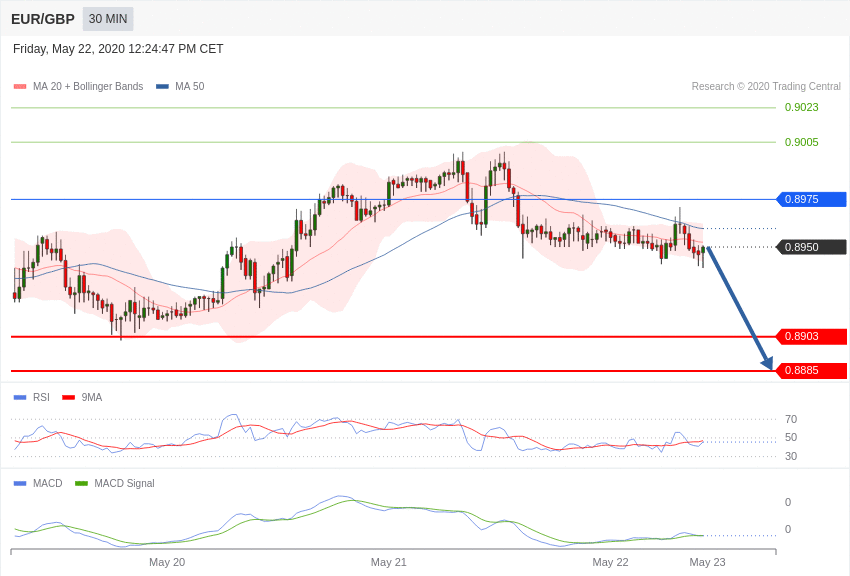Click the Research © 2020 Trading Central credit
The image size is (850, 576).
pos(766,86)
